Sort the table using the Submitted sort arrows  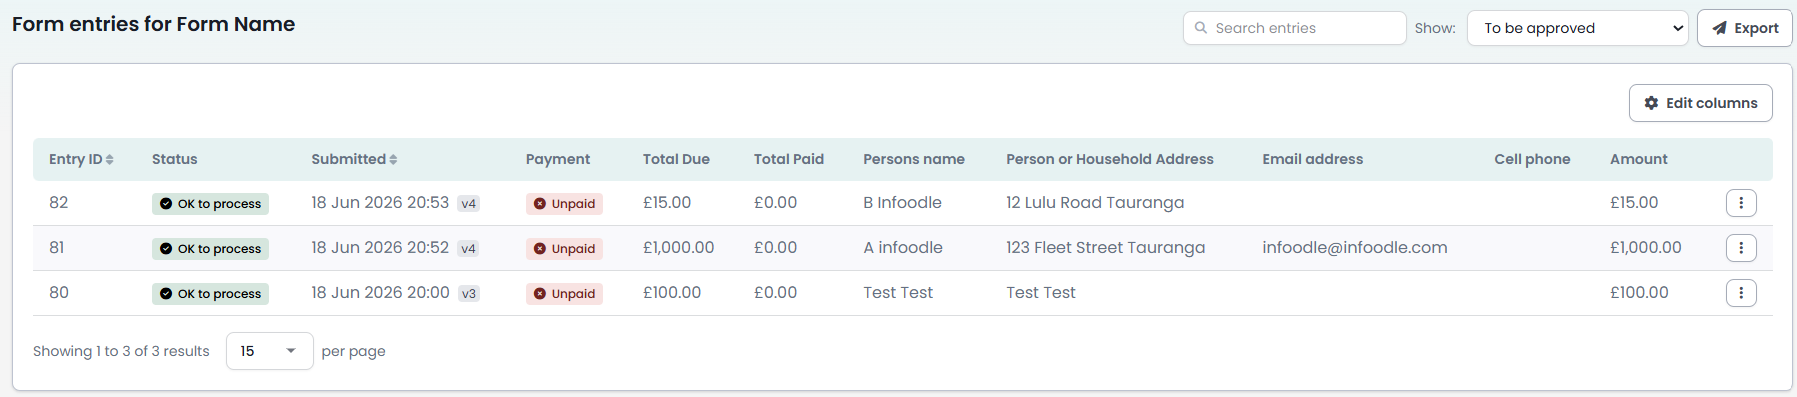coord(393,160)
